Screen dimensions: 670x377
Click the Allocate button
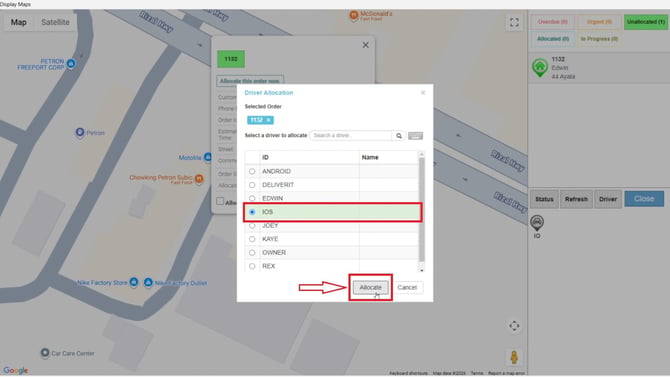(370, 287)
